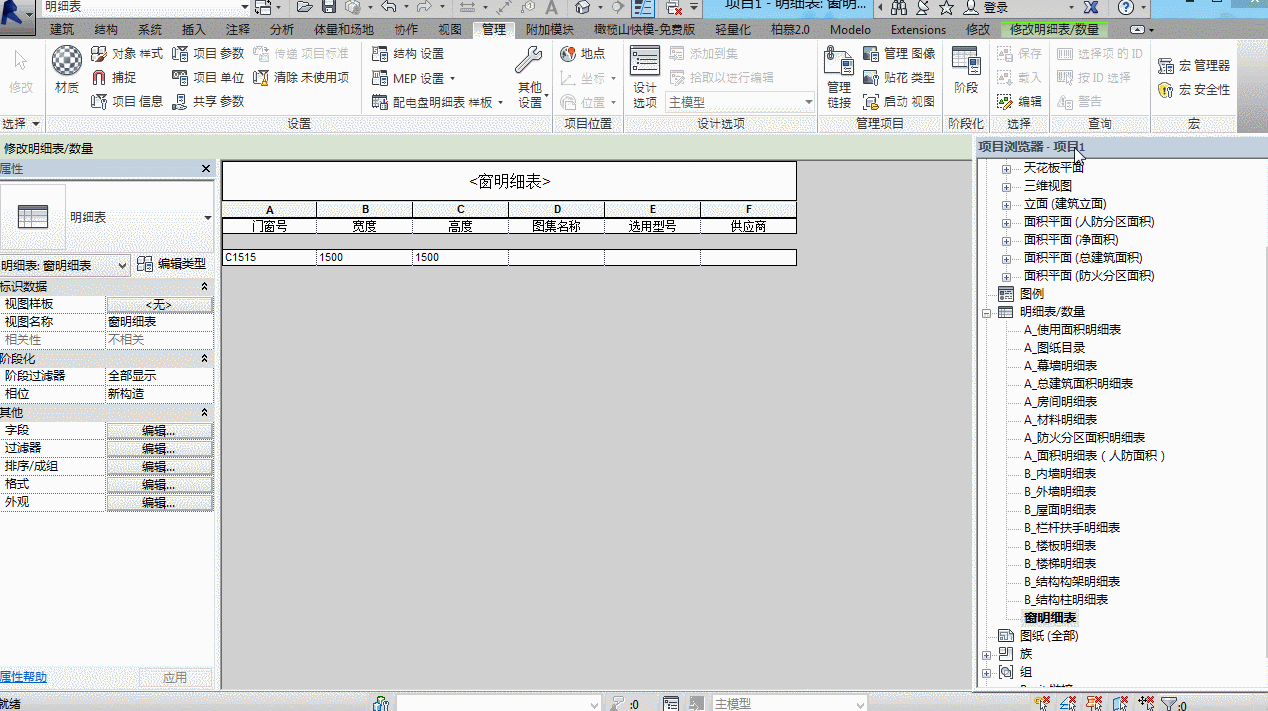The width and height of the screenshot is (1268, 711).
Task: Click the 设计选项 icon
Action: tap(645, 77)
